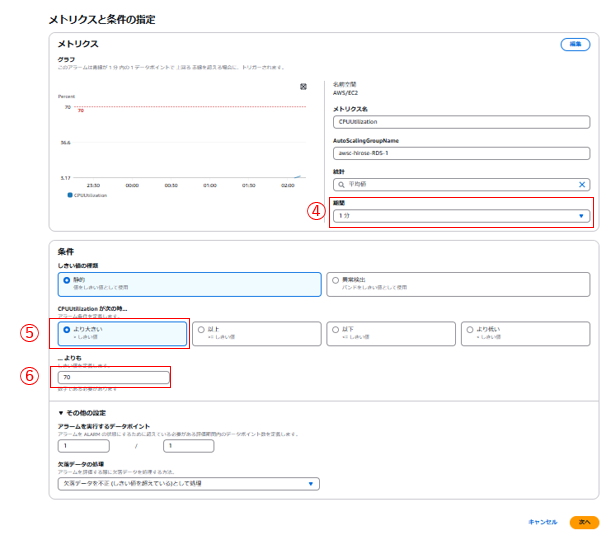Click the 70 threshold label on graph
Image resolution: width=613 pixels, height=549 pixels.
[81, 111]
